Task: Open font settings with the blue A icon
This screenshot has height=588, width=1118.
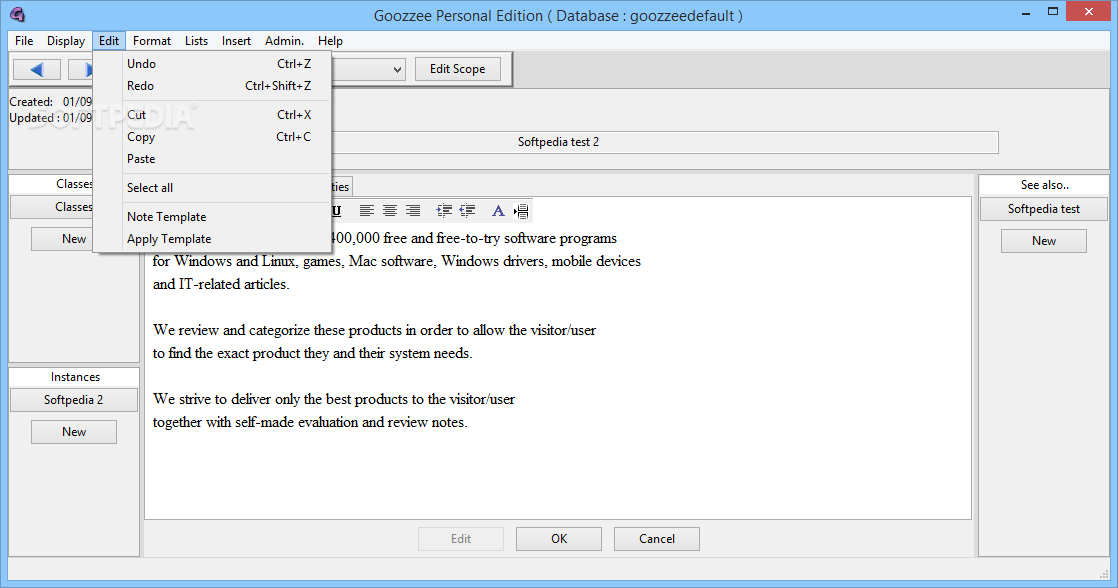Action: (498, 211)
